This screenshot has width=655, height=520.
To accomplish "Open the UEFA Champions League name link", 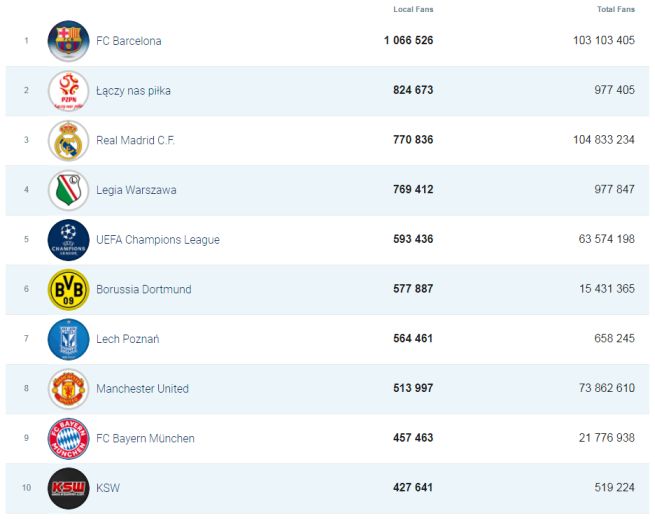I will tap(157, 240).
